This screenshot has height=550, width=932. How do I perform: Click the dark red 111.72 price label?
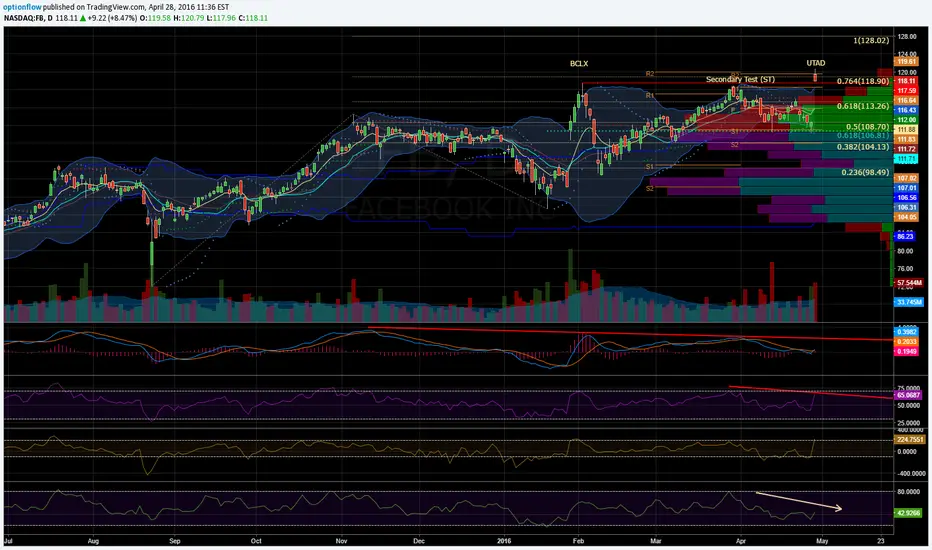coord(906,149)
